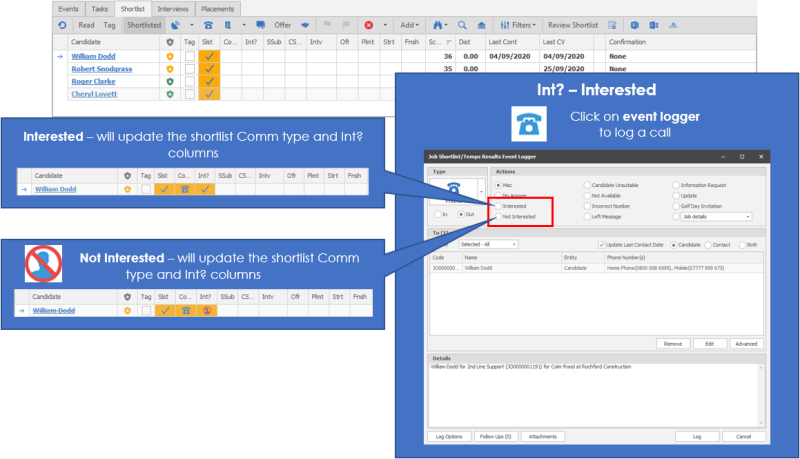Select the Interested radio button
This screenshot has width=800, height=459.
click(497, 206)
